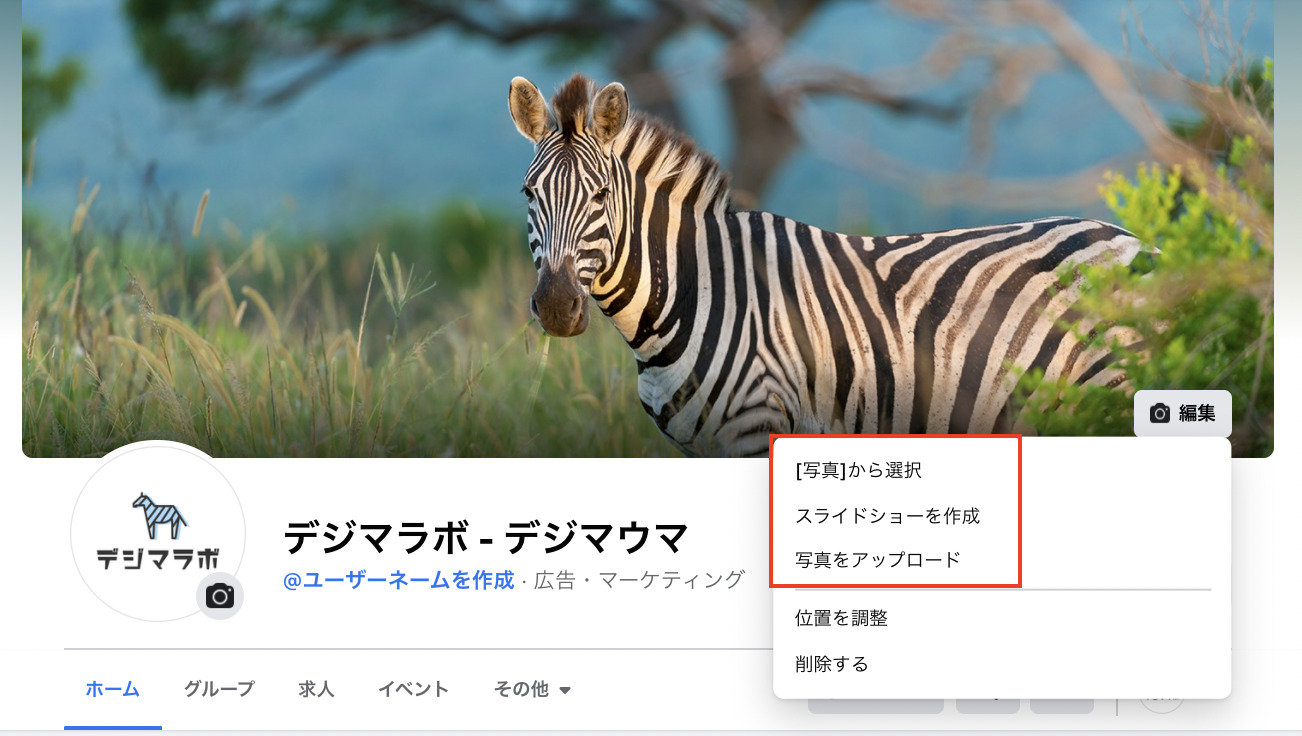Choose 位置を調整 to reposition cover
The image size is (1302, 736).
coord(841,618)
